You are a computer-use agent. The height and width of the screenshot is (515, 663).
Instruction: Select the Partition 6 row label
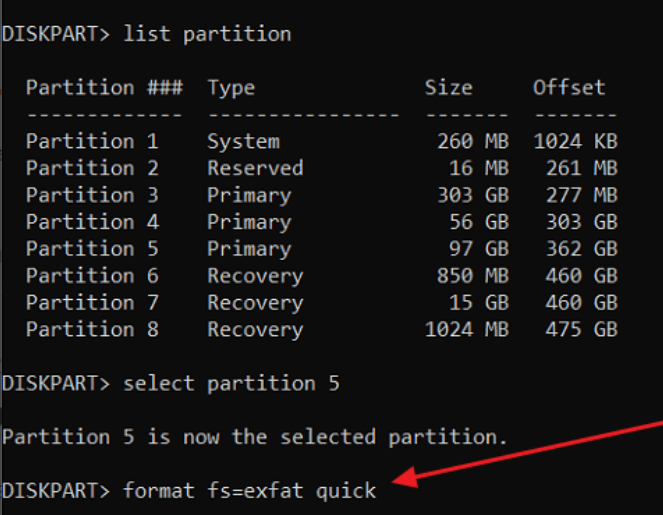pos(92,276)
